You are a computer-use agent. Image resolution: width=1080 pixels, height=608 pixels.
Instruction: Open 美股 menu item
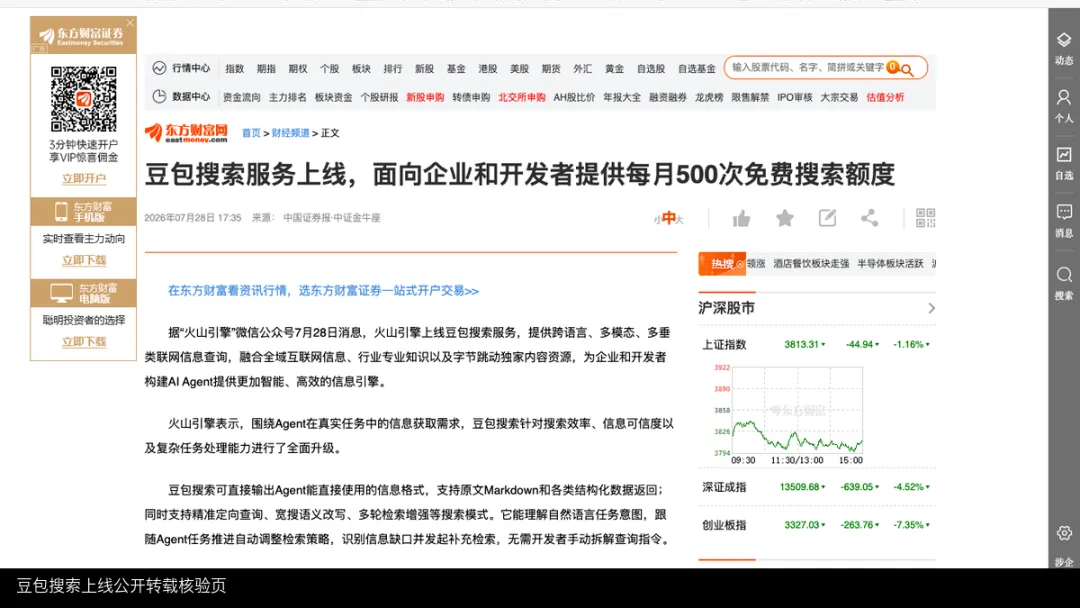click(519, 68)
